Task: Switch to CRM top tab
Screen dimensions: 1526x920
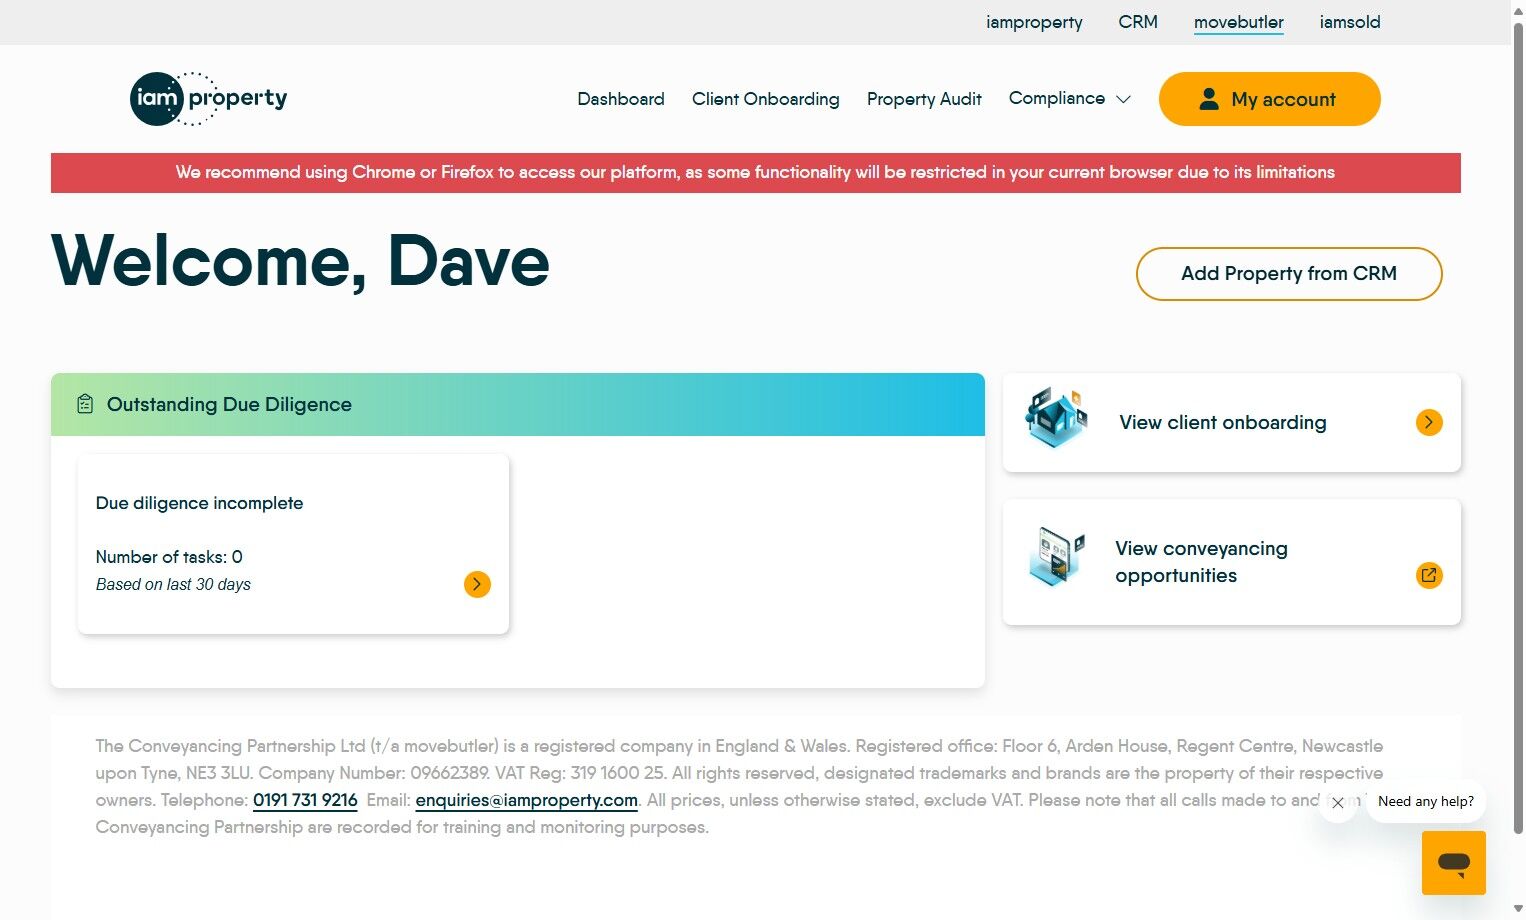Action: pyautogui.click(x=1138, y=22)
